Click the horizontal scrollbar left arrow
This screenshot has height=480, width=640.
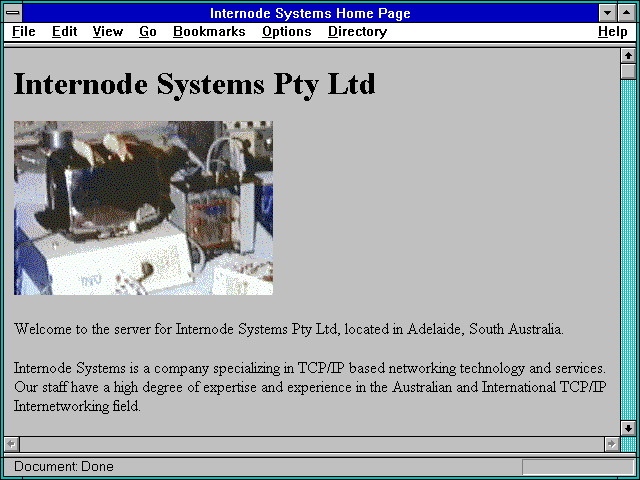pos(11,444)
